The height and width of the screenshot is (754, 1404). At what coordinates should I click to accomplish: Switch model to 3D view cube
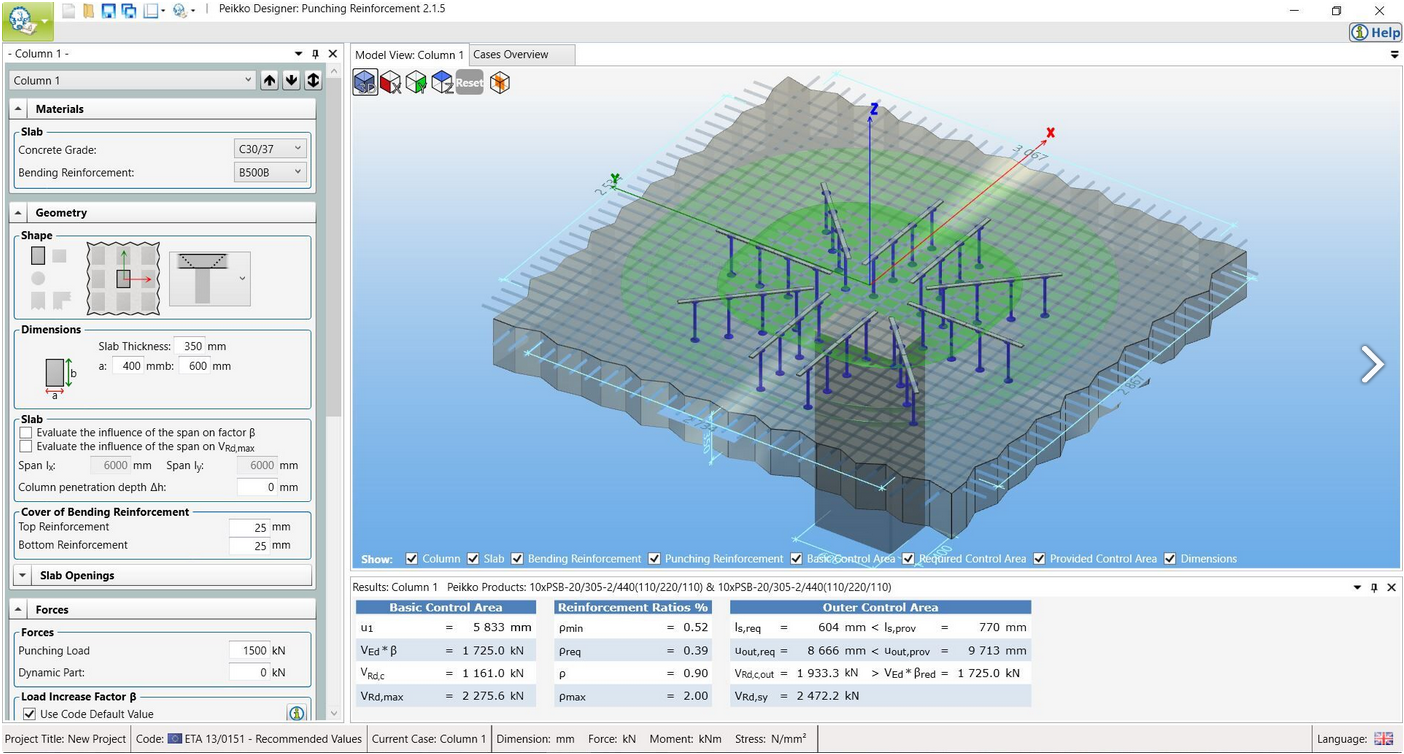click(365, 82)
